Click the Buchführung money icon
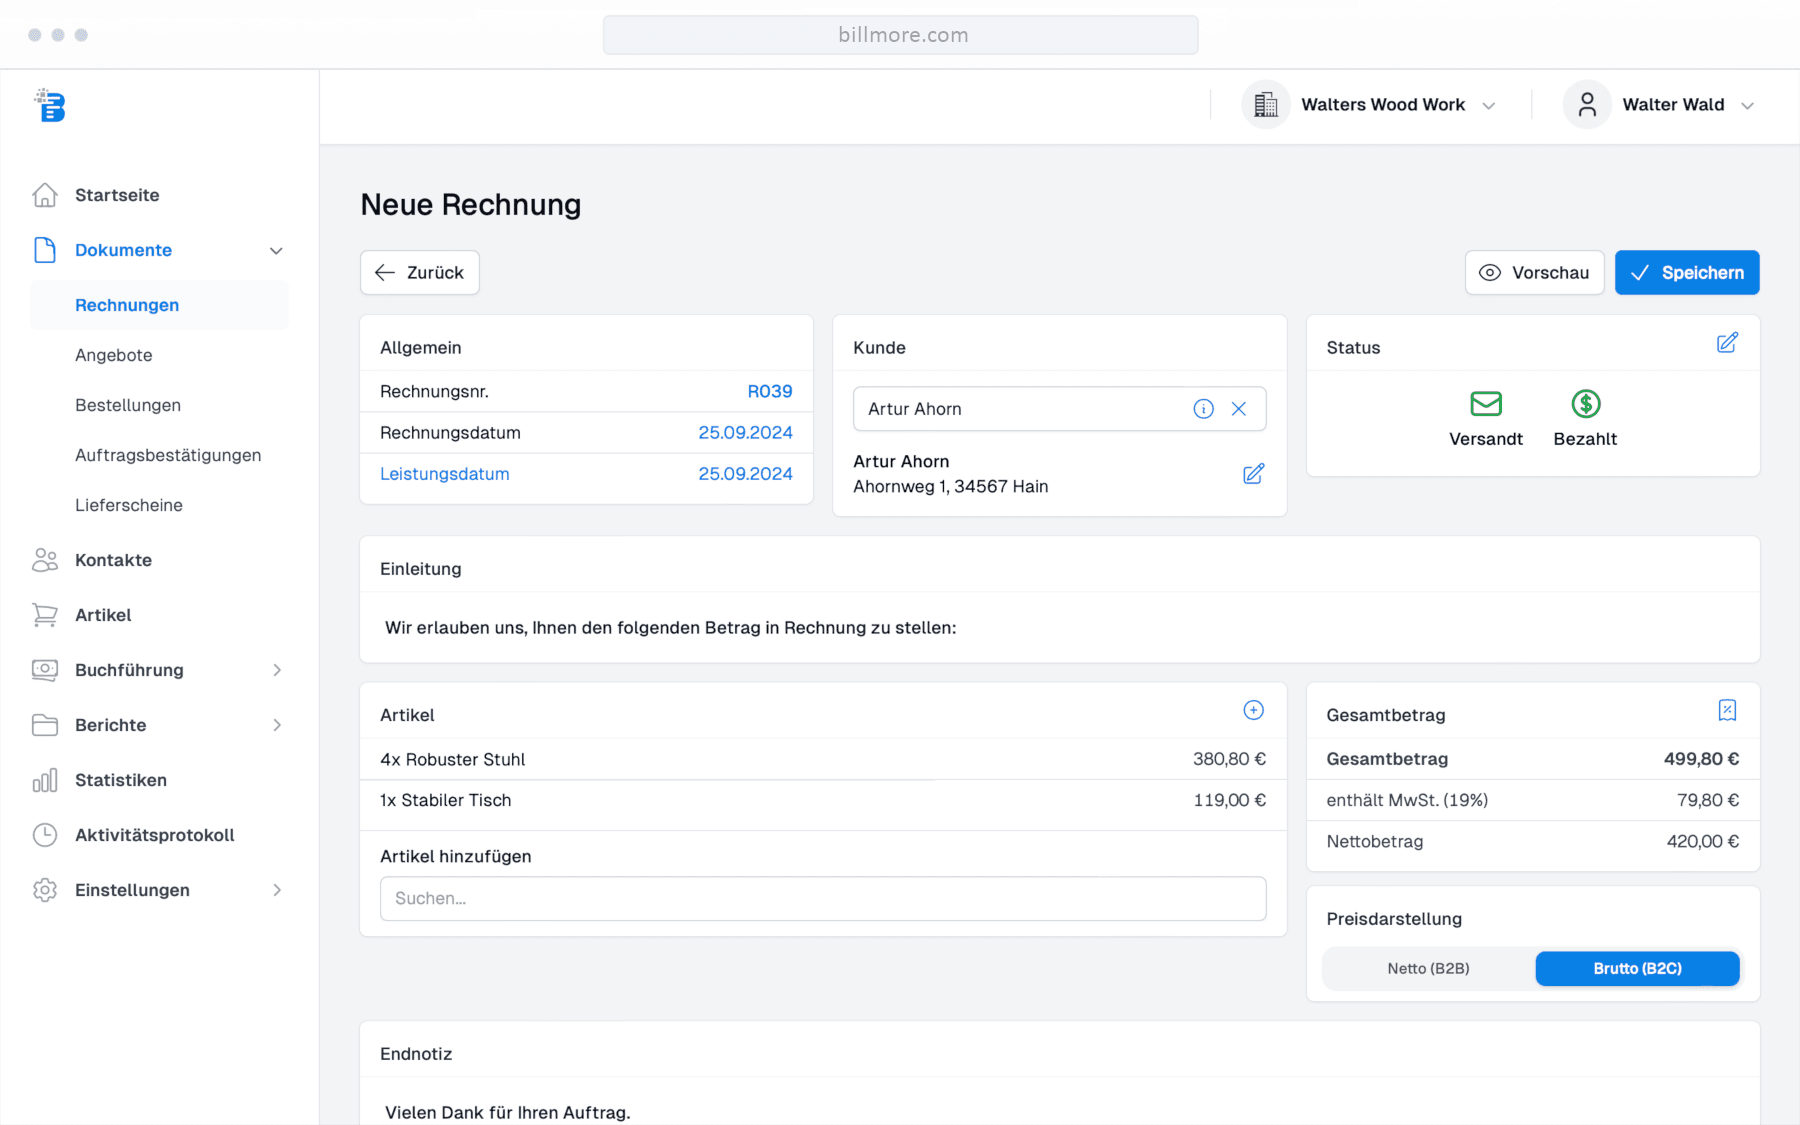This screenshot has width=1800, height=1125. point(45,670)
